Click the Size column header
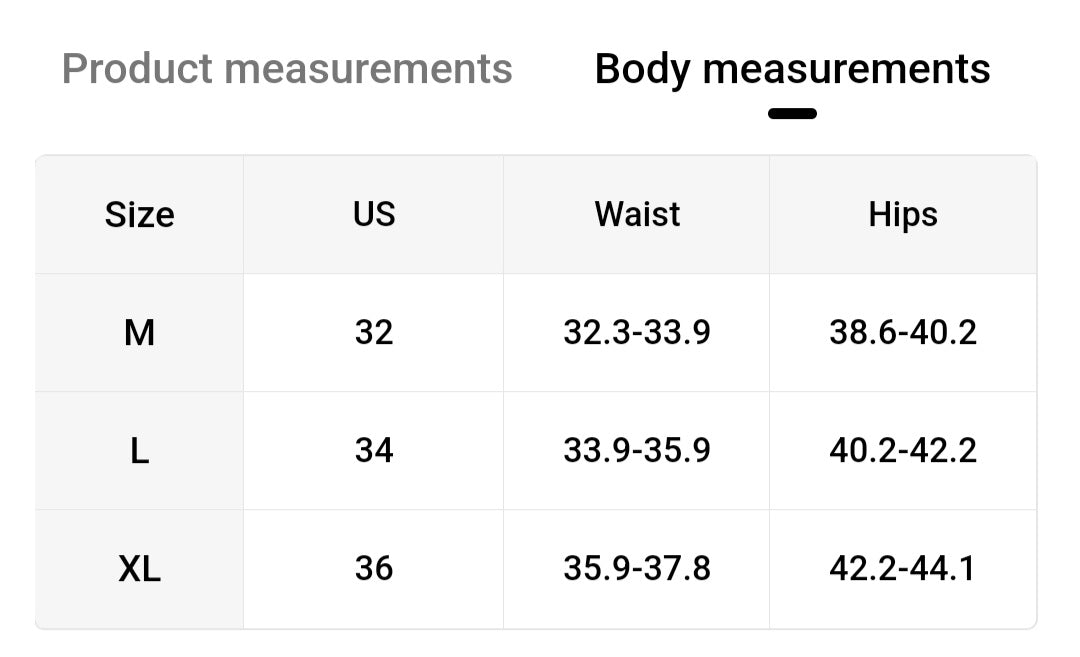 click(139, 214)
